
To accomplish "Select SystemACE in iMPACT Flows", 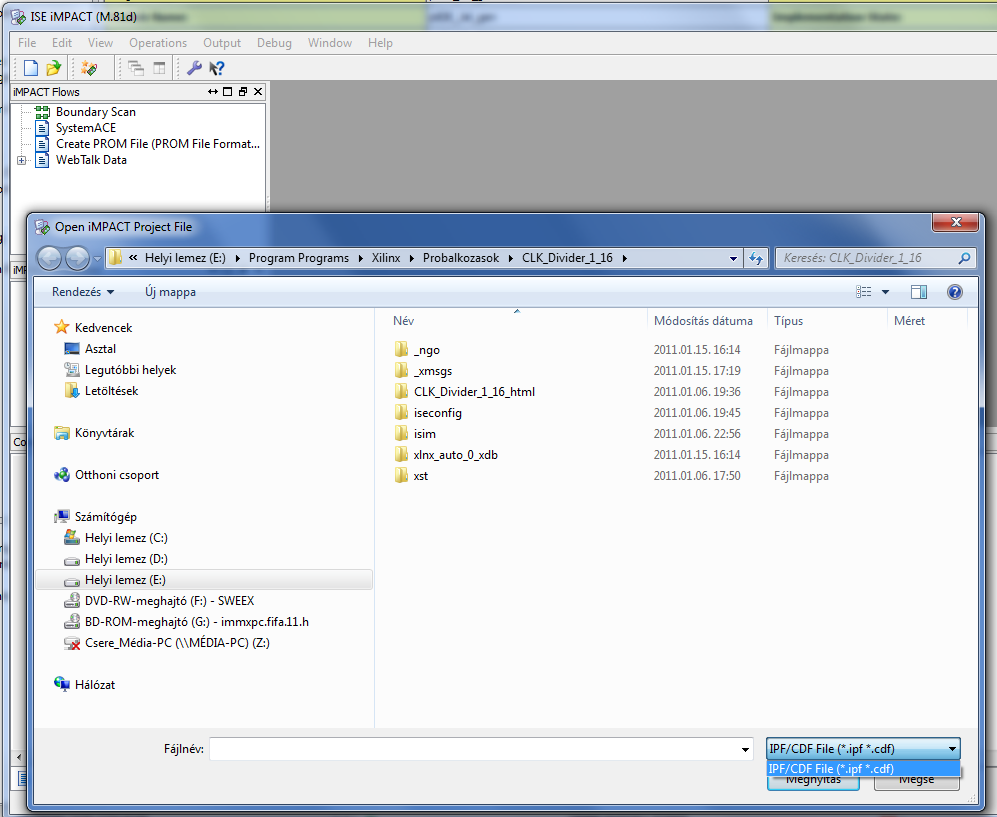I will pyautogui.click(x=86, y=128).
